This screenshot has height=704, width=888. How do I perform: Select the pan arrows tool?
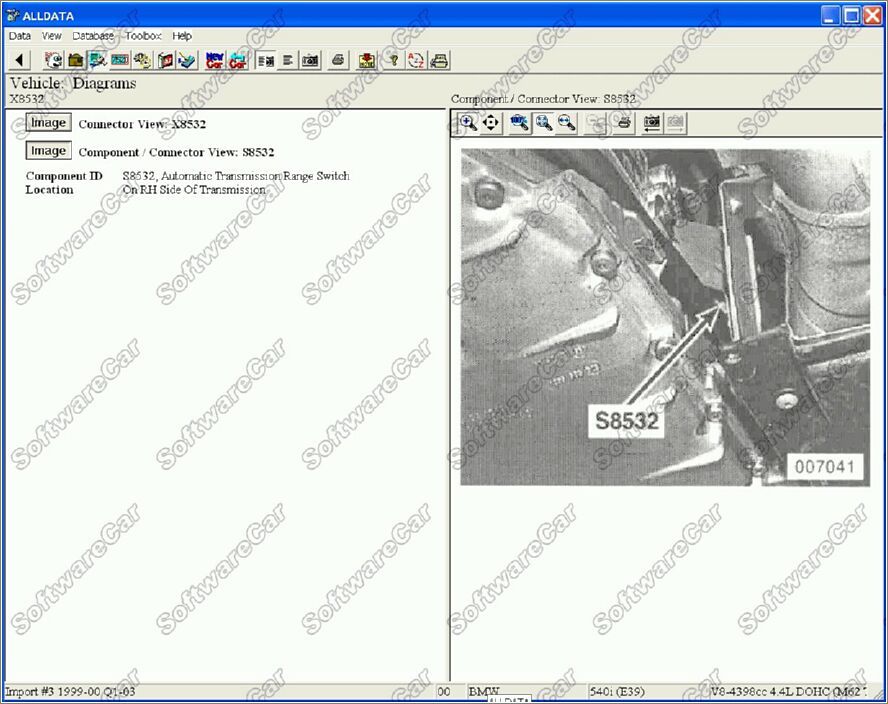491,123
